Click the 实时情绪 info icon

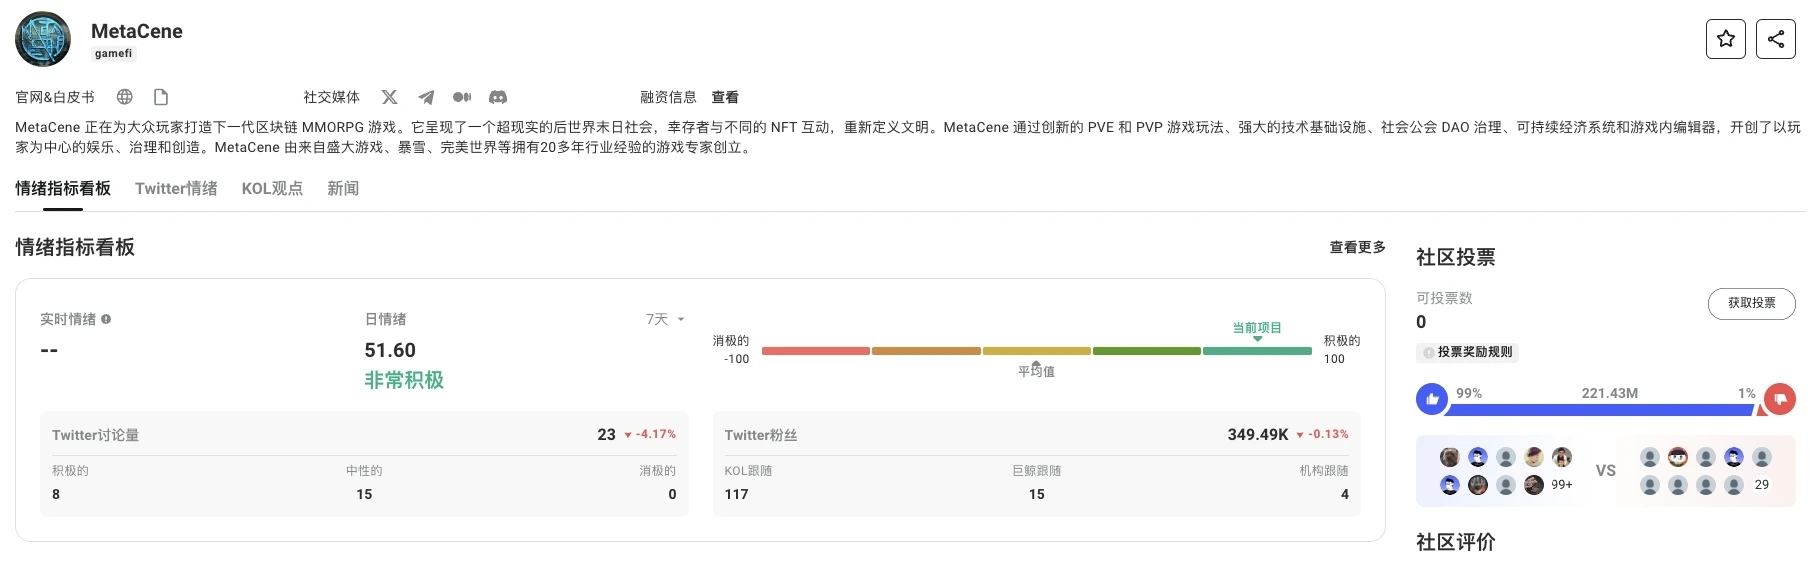(106, 319)
